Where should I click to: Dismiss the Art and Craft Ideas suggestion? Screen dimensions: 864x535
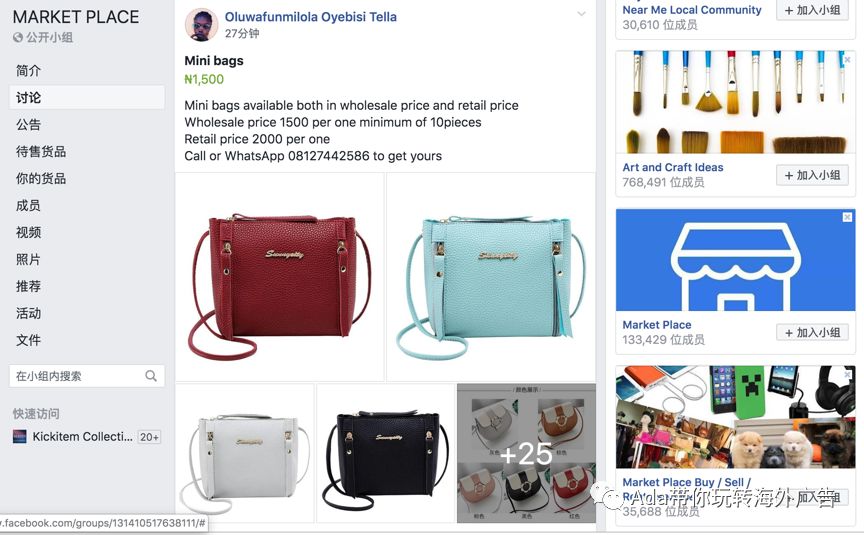[847, 60]
